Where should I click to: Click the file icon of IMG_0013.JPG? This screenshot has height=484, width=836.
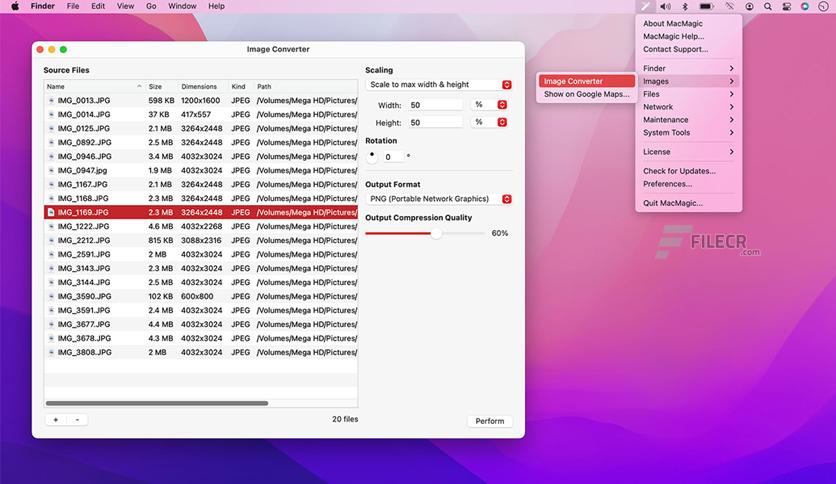(51, 100)
